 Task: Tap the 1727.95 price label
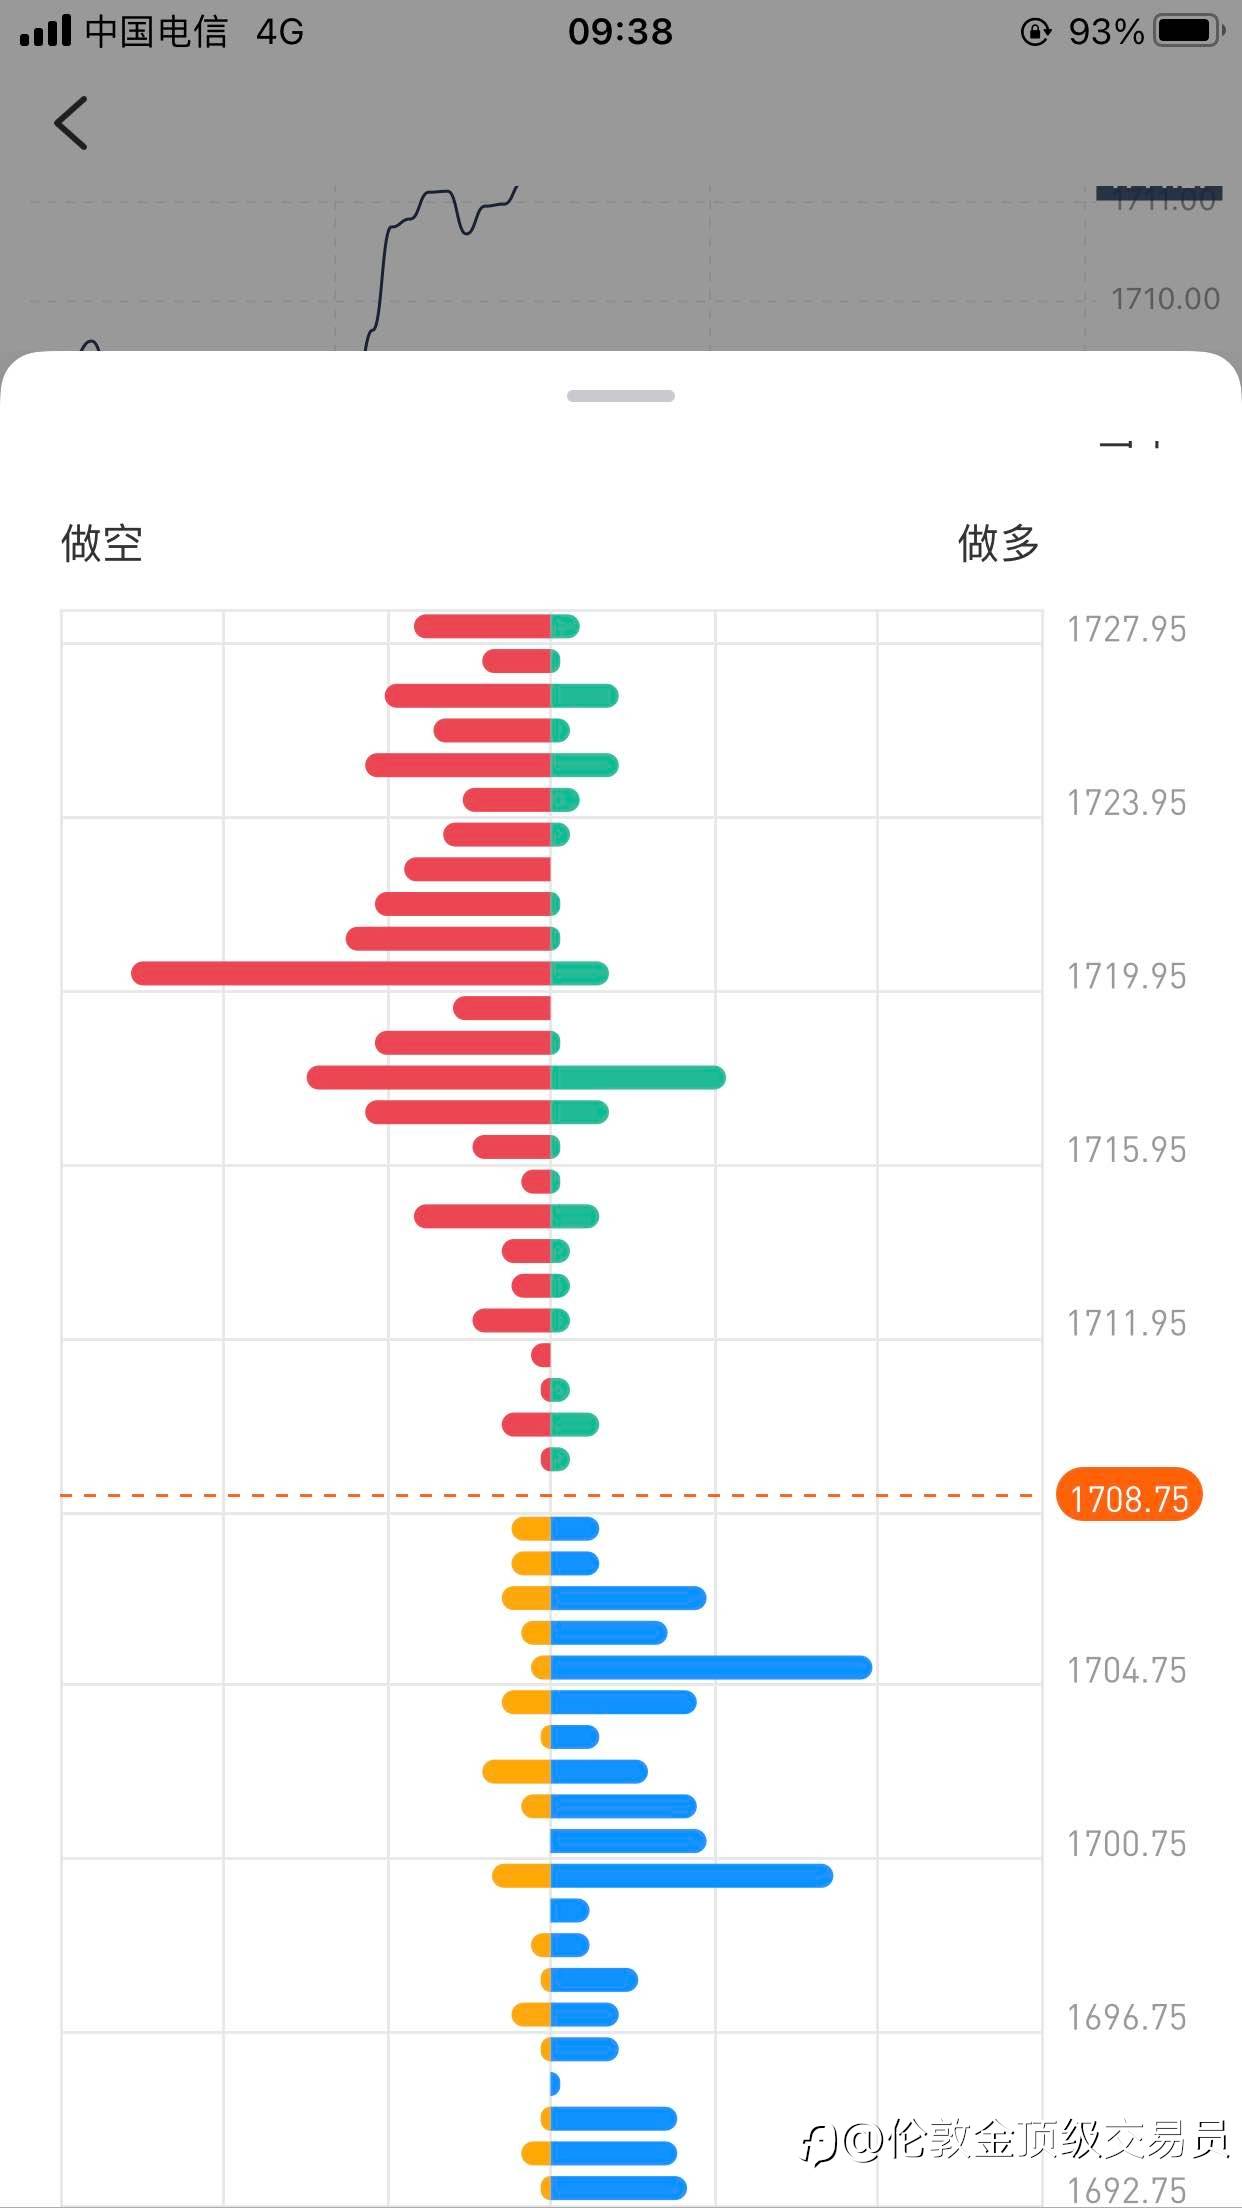pyautogui.click(x=1126, y=629)
